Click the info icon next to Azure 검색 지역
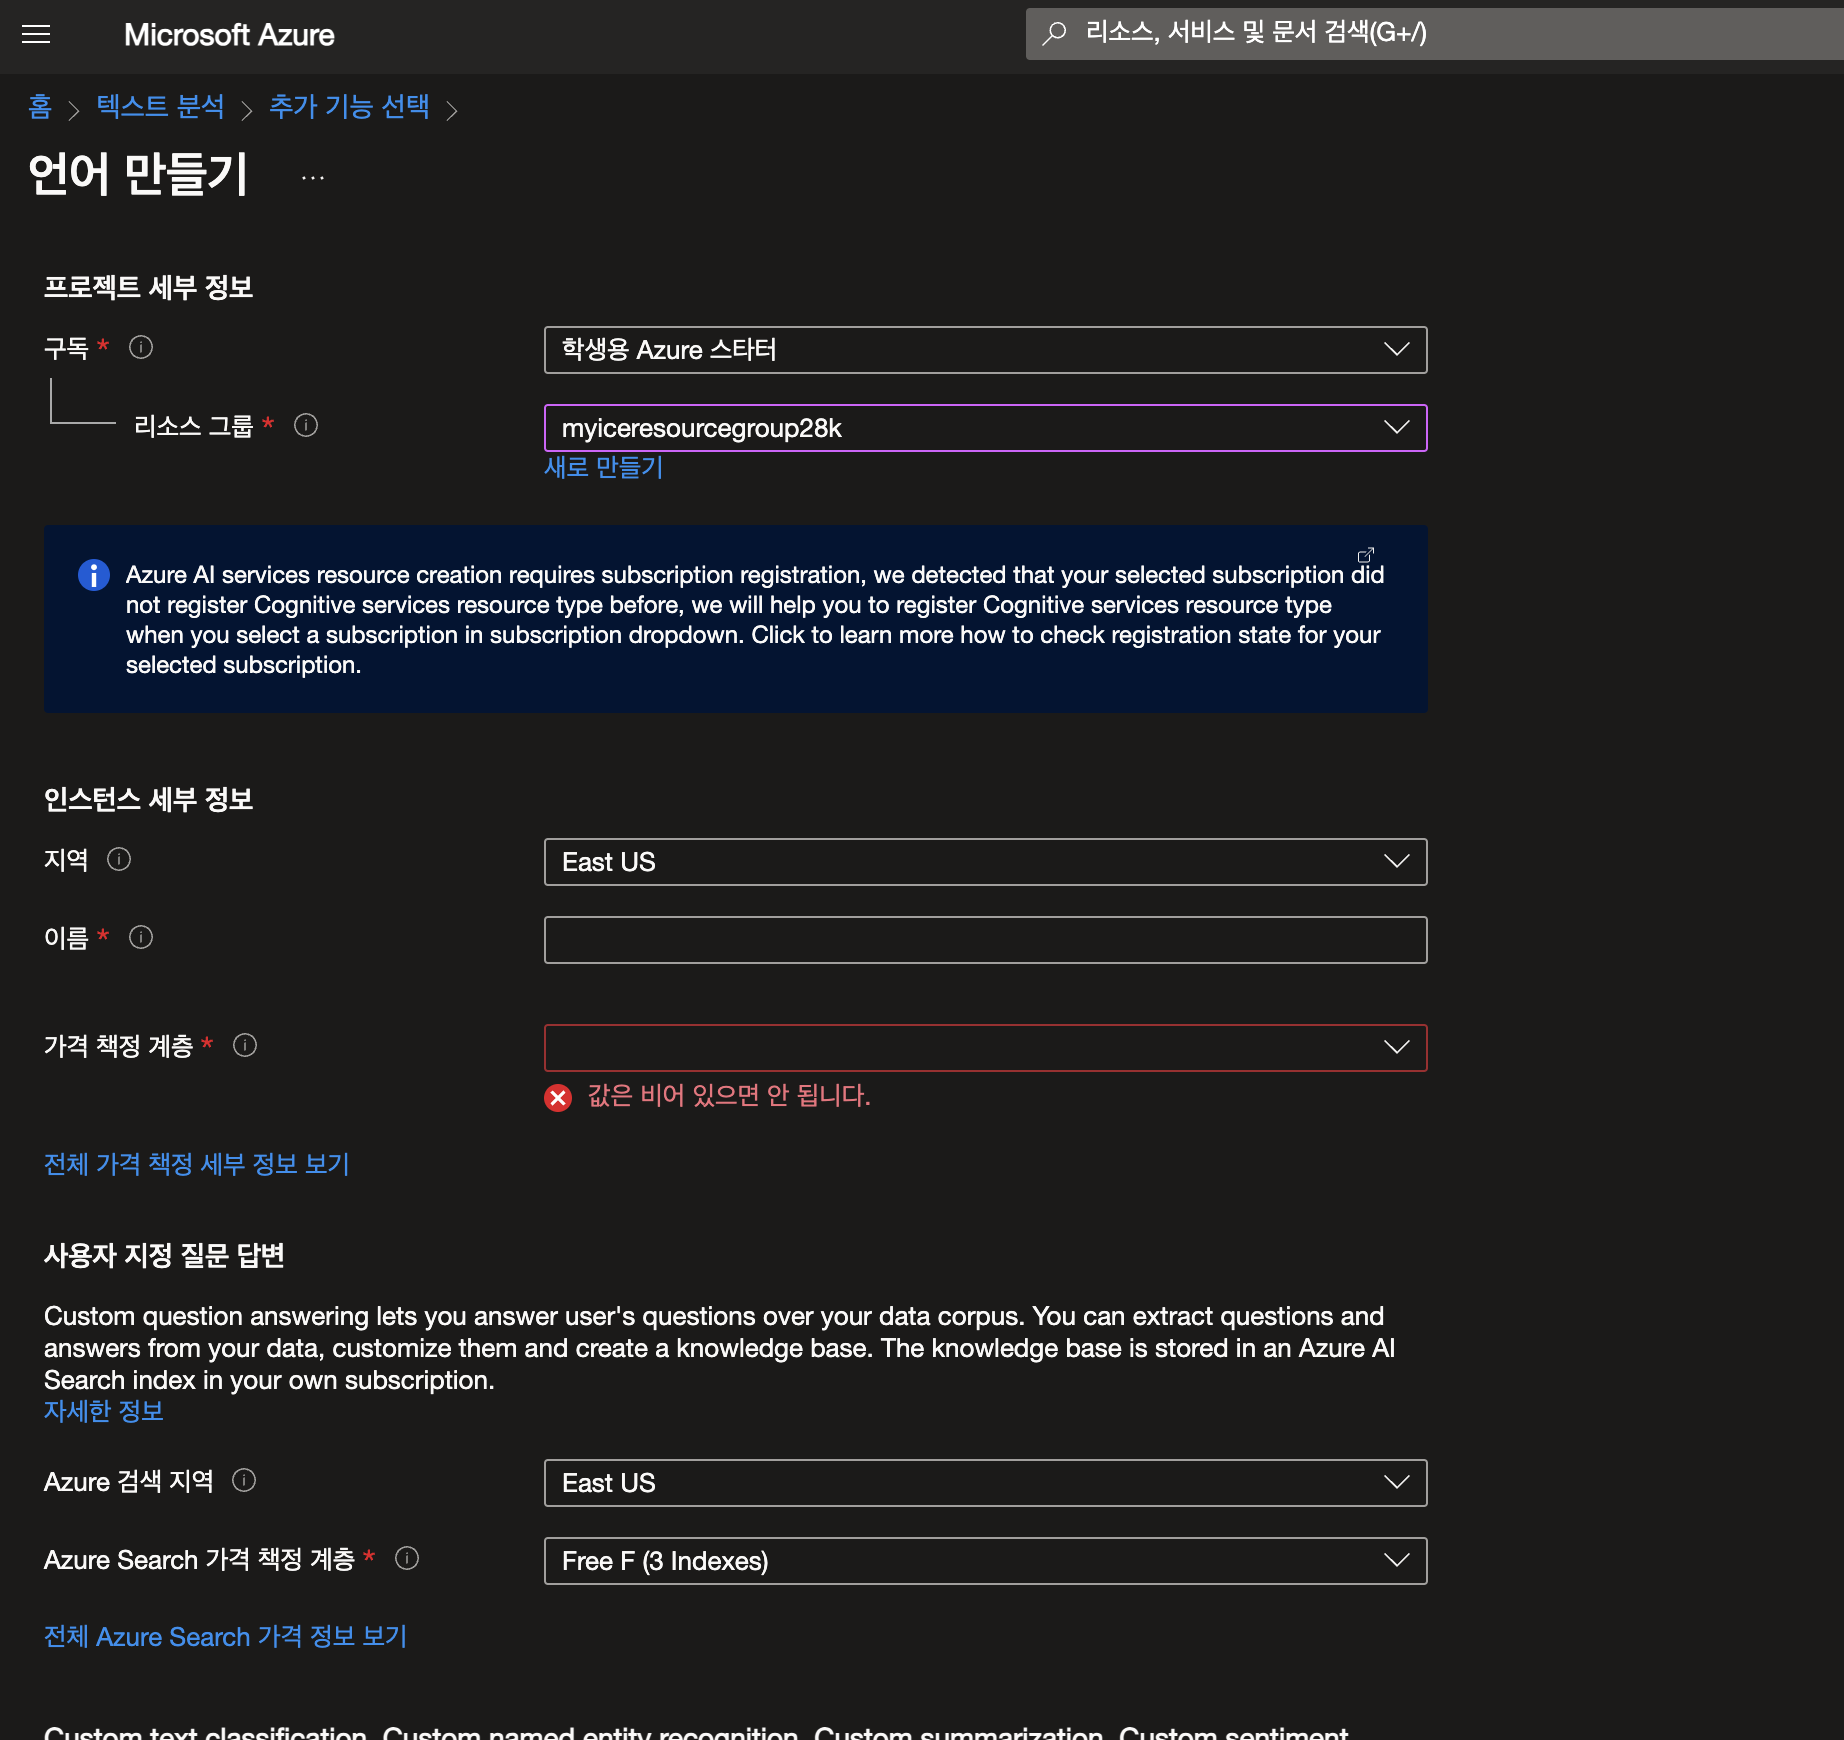This screenshot has height=1740, width=1844. point(244,1480)
